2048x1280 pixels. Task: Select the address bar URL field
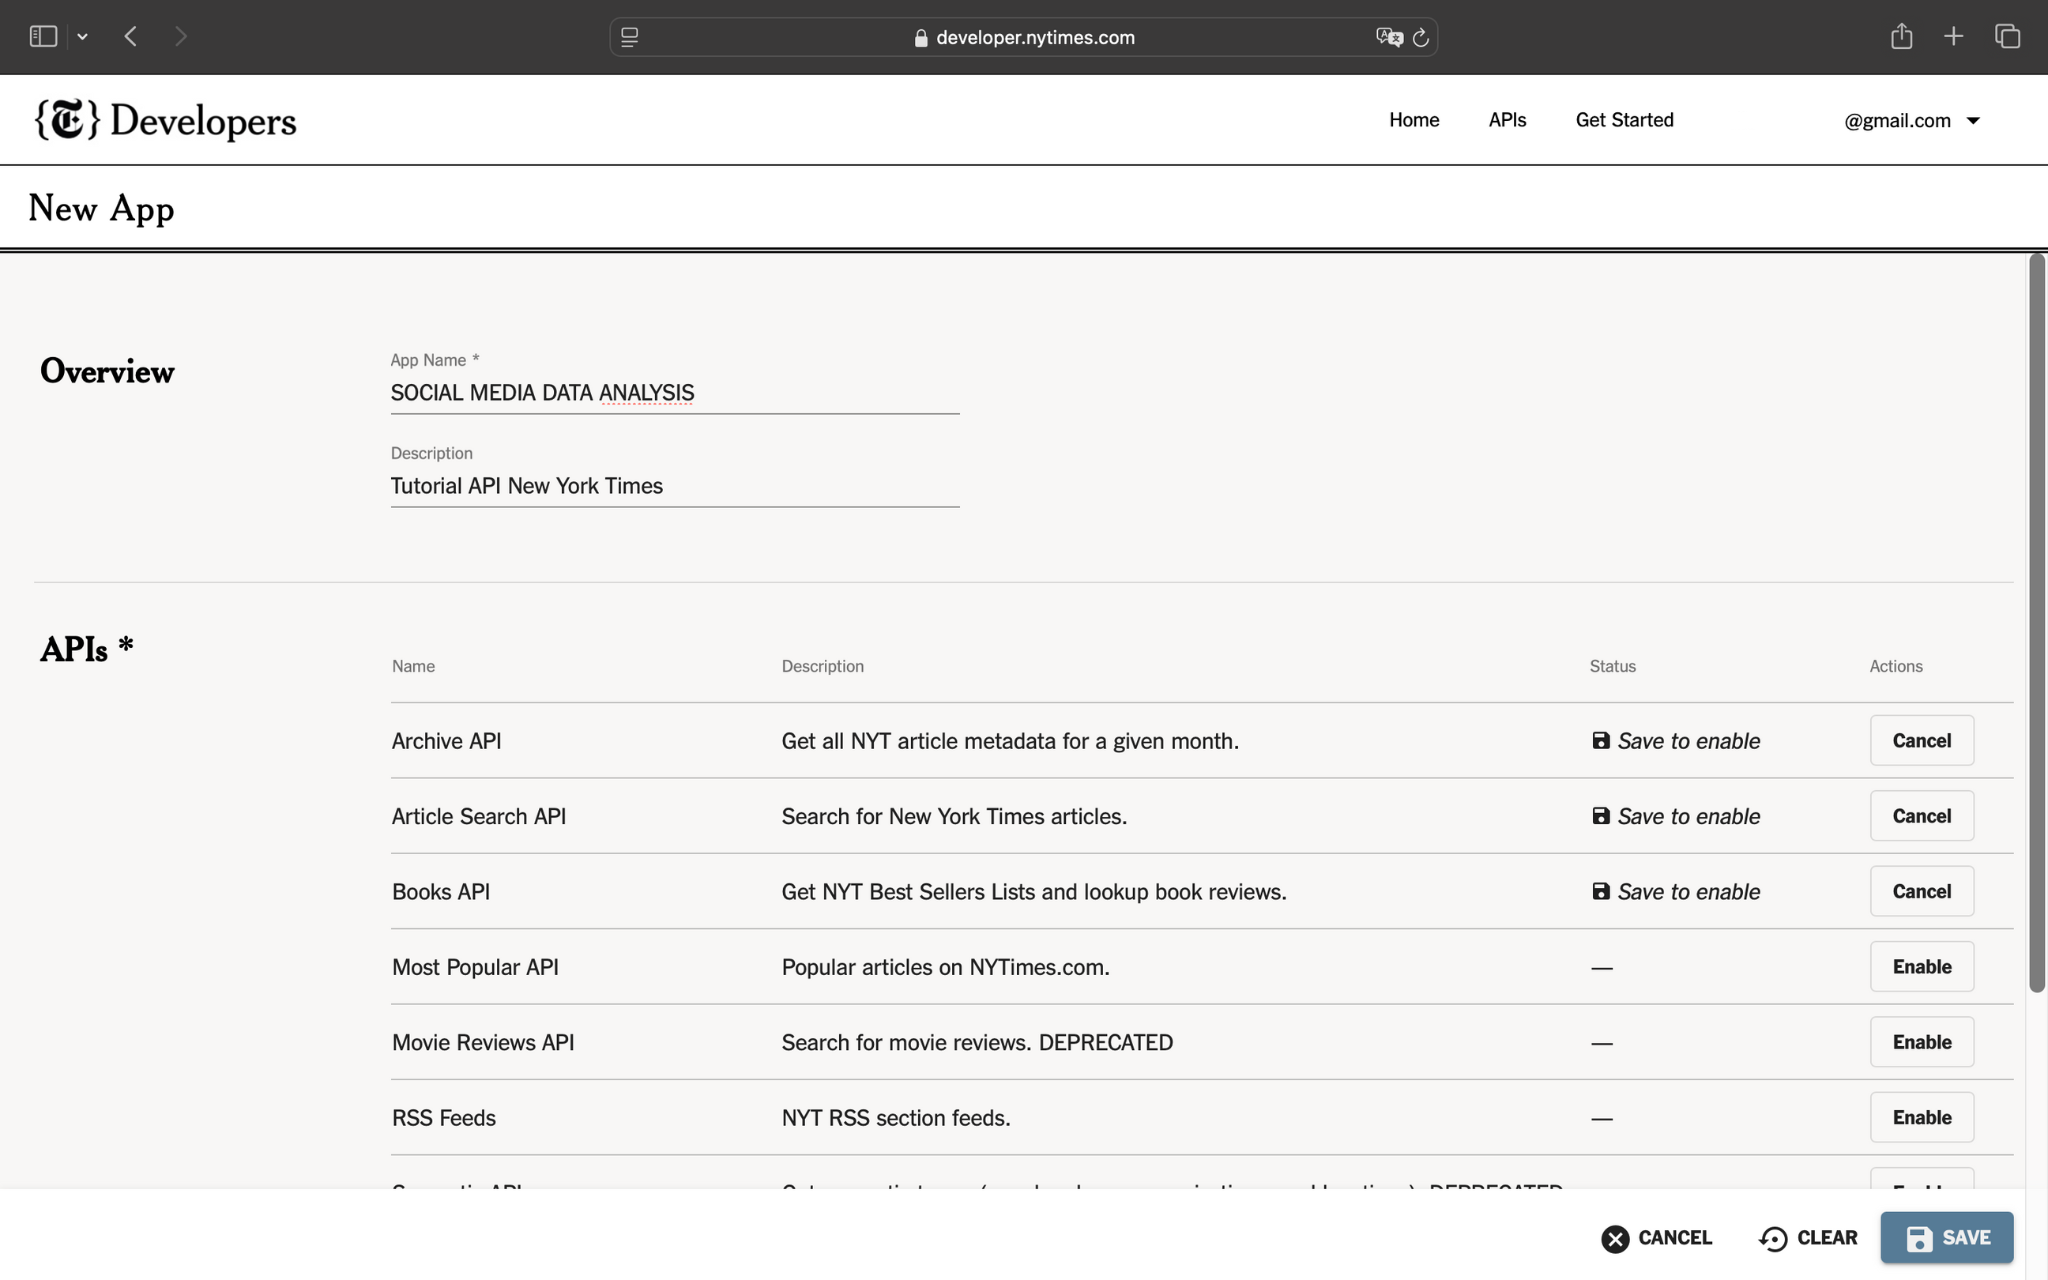tap(1023, 37)
